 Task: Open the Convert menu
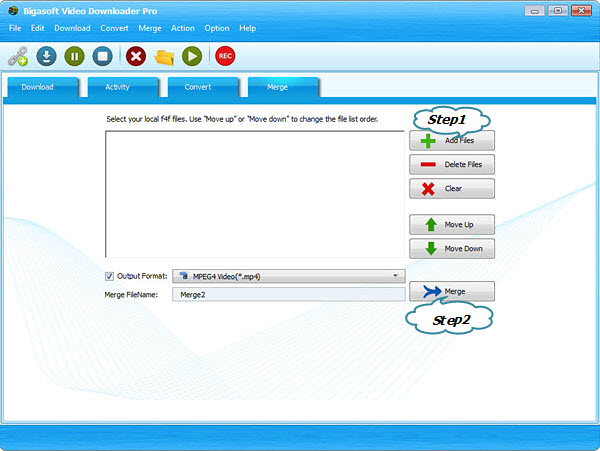point(114,28)
